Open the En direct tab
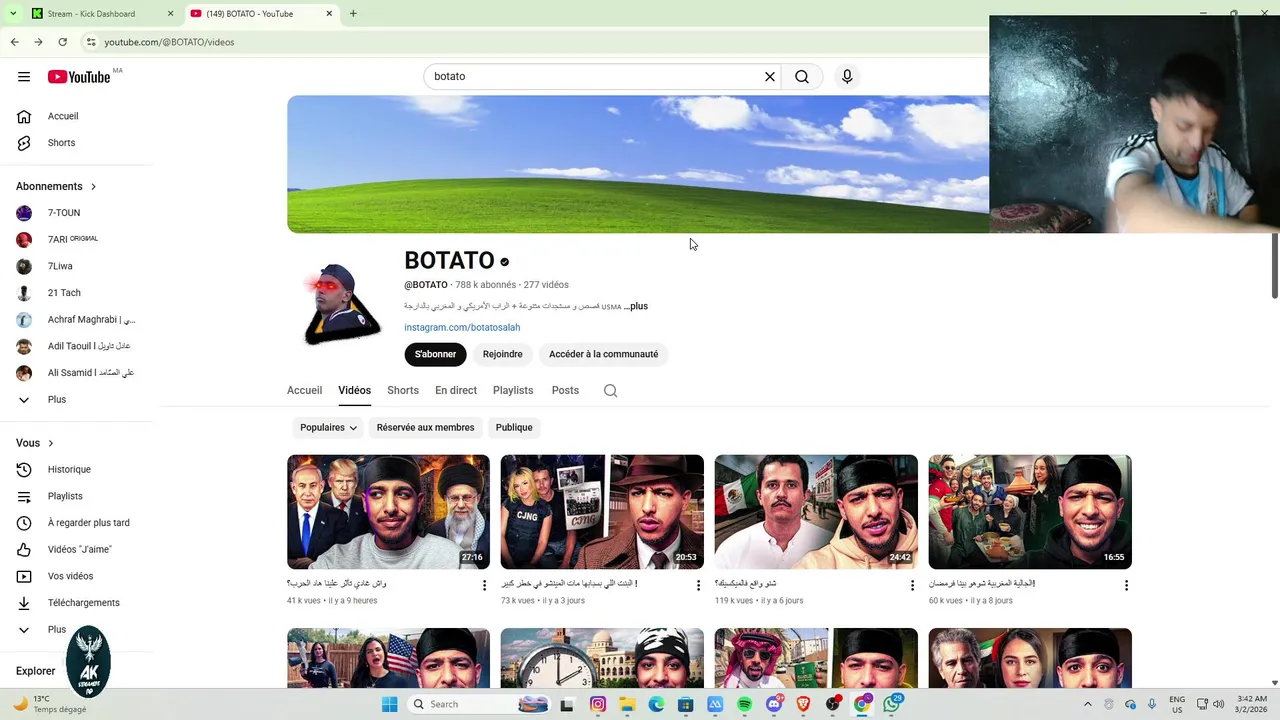 (456, 391)
